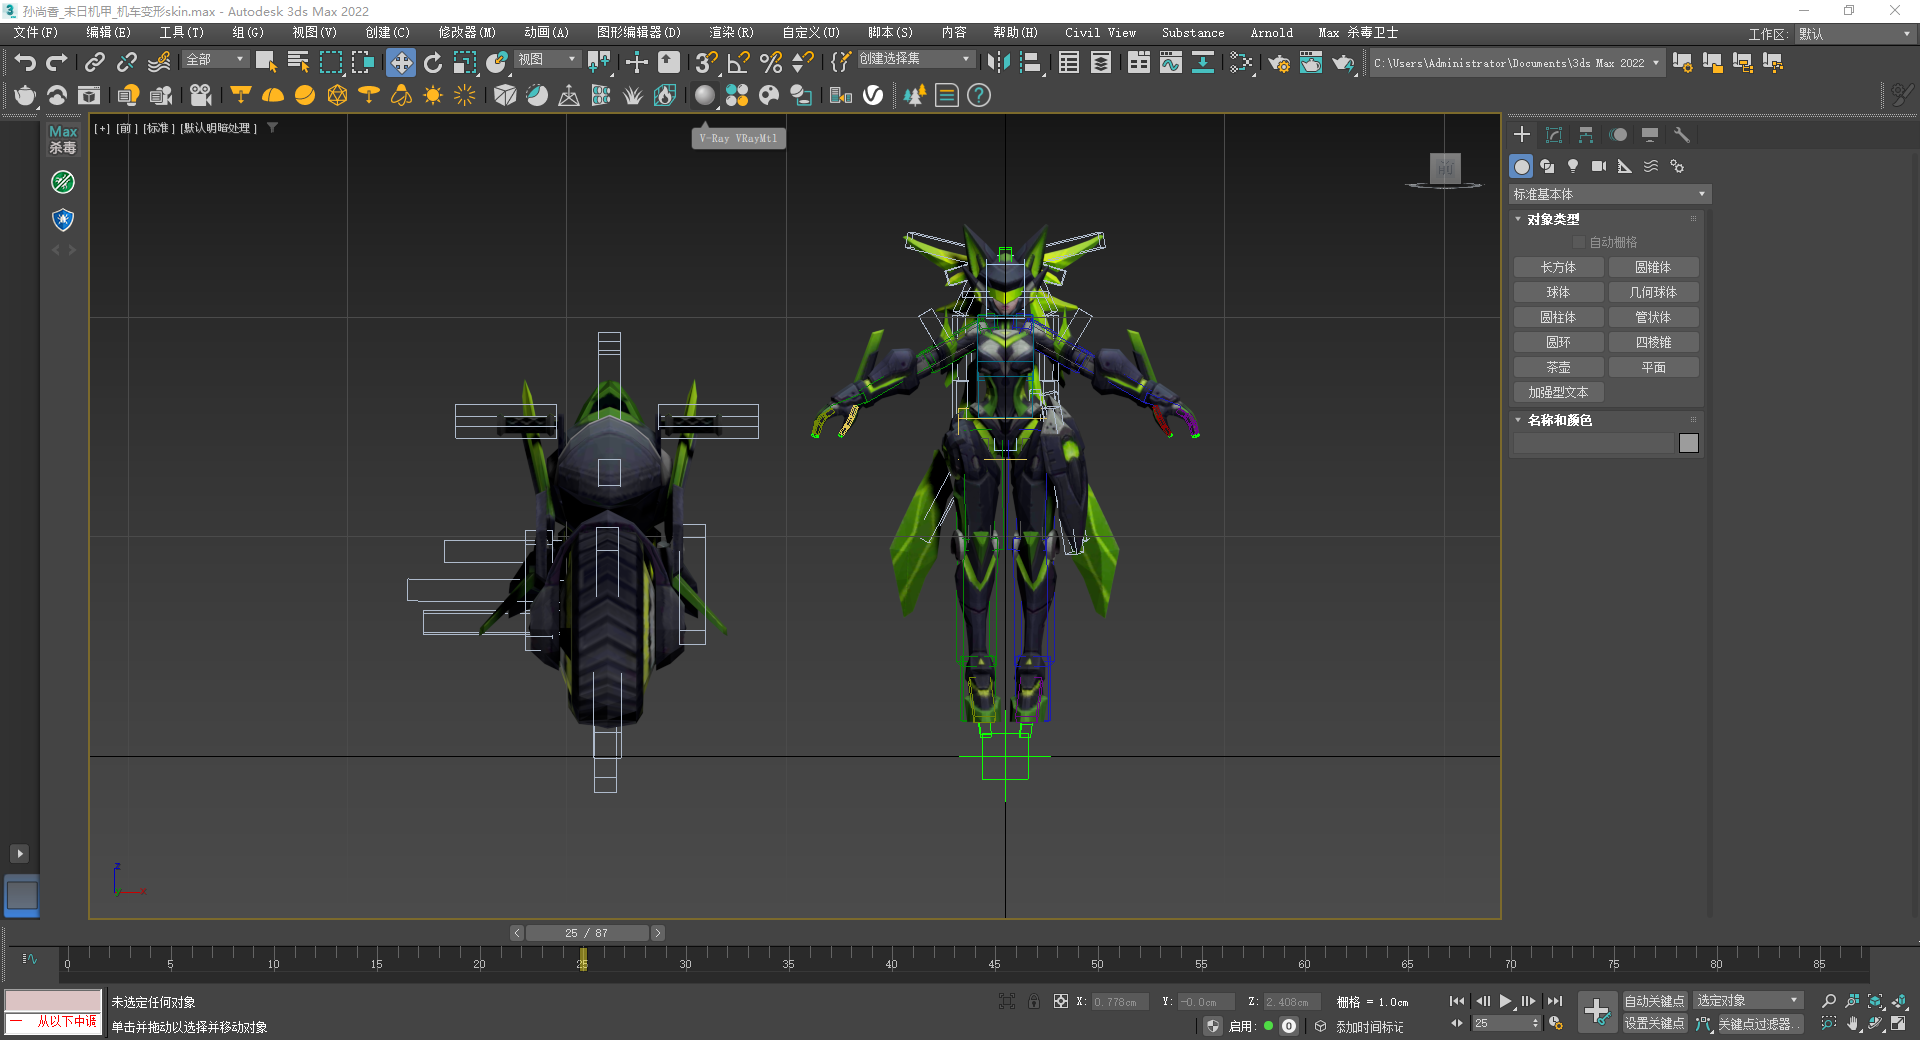Open Select by Name list icon
Image resolution: width=1920 pixels, height=1040 pixels.
point(298,62)
